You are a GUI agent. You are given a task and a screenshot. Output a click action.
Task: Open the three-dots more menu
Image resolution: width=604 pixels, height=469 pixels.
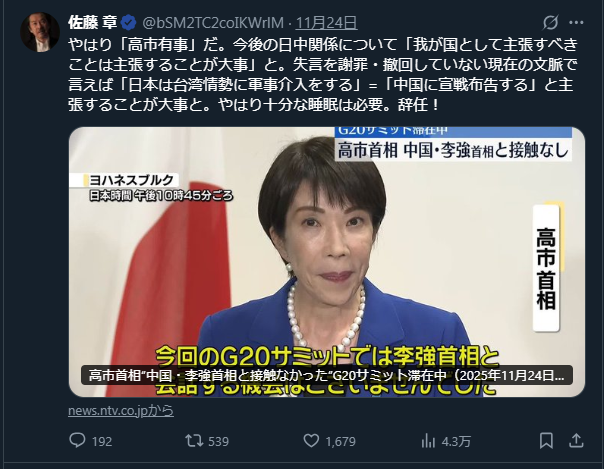coord(576,23)
